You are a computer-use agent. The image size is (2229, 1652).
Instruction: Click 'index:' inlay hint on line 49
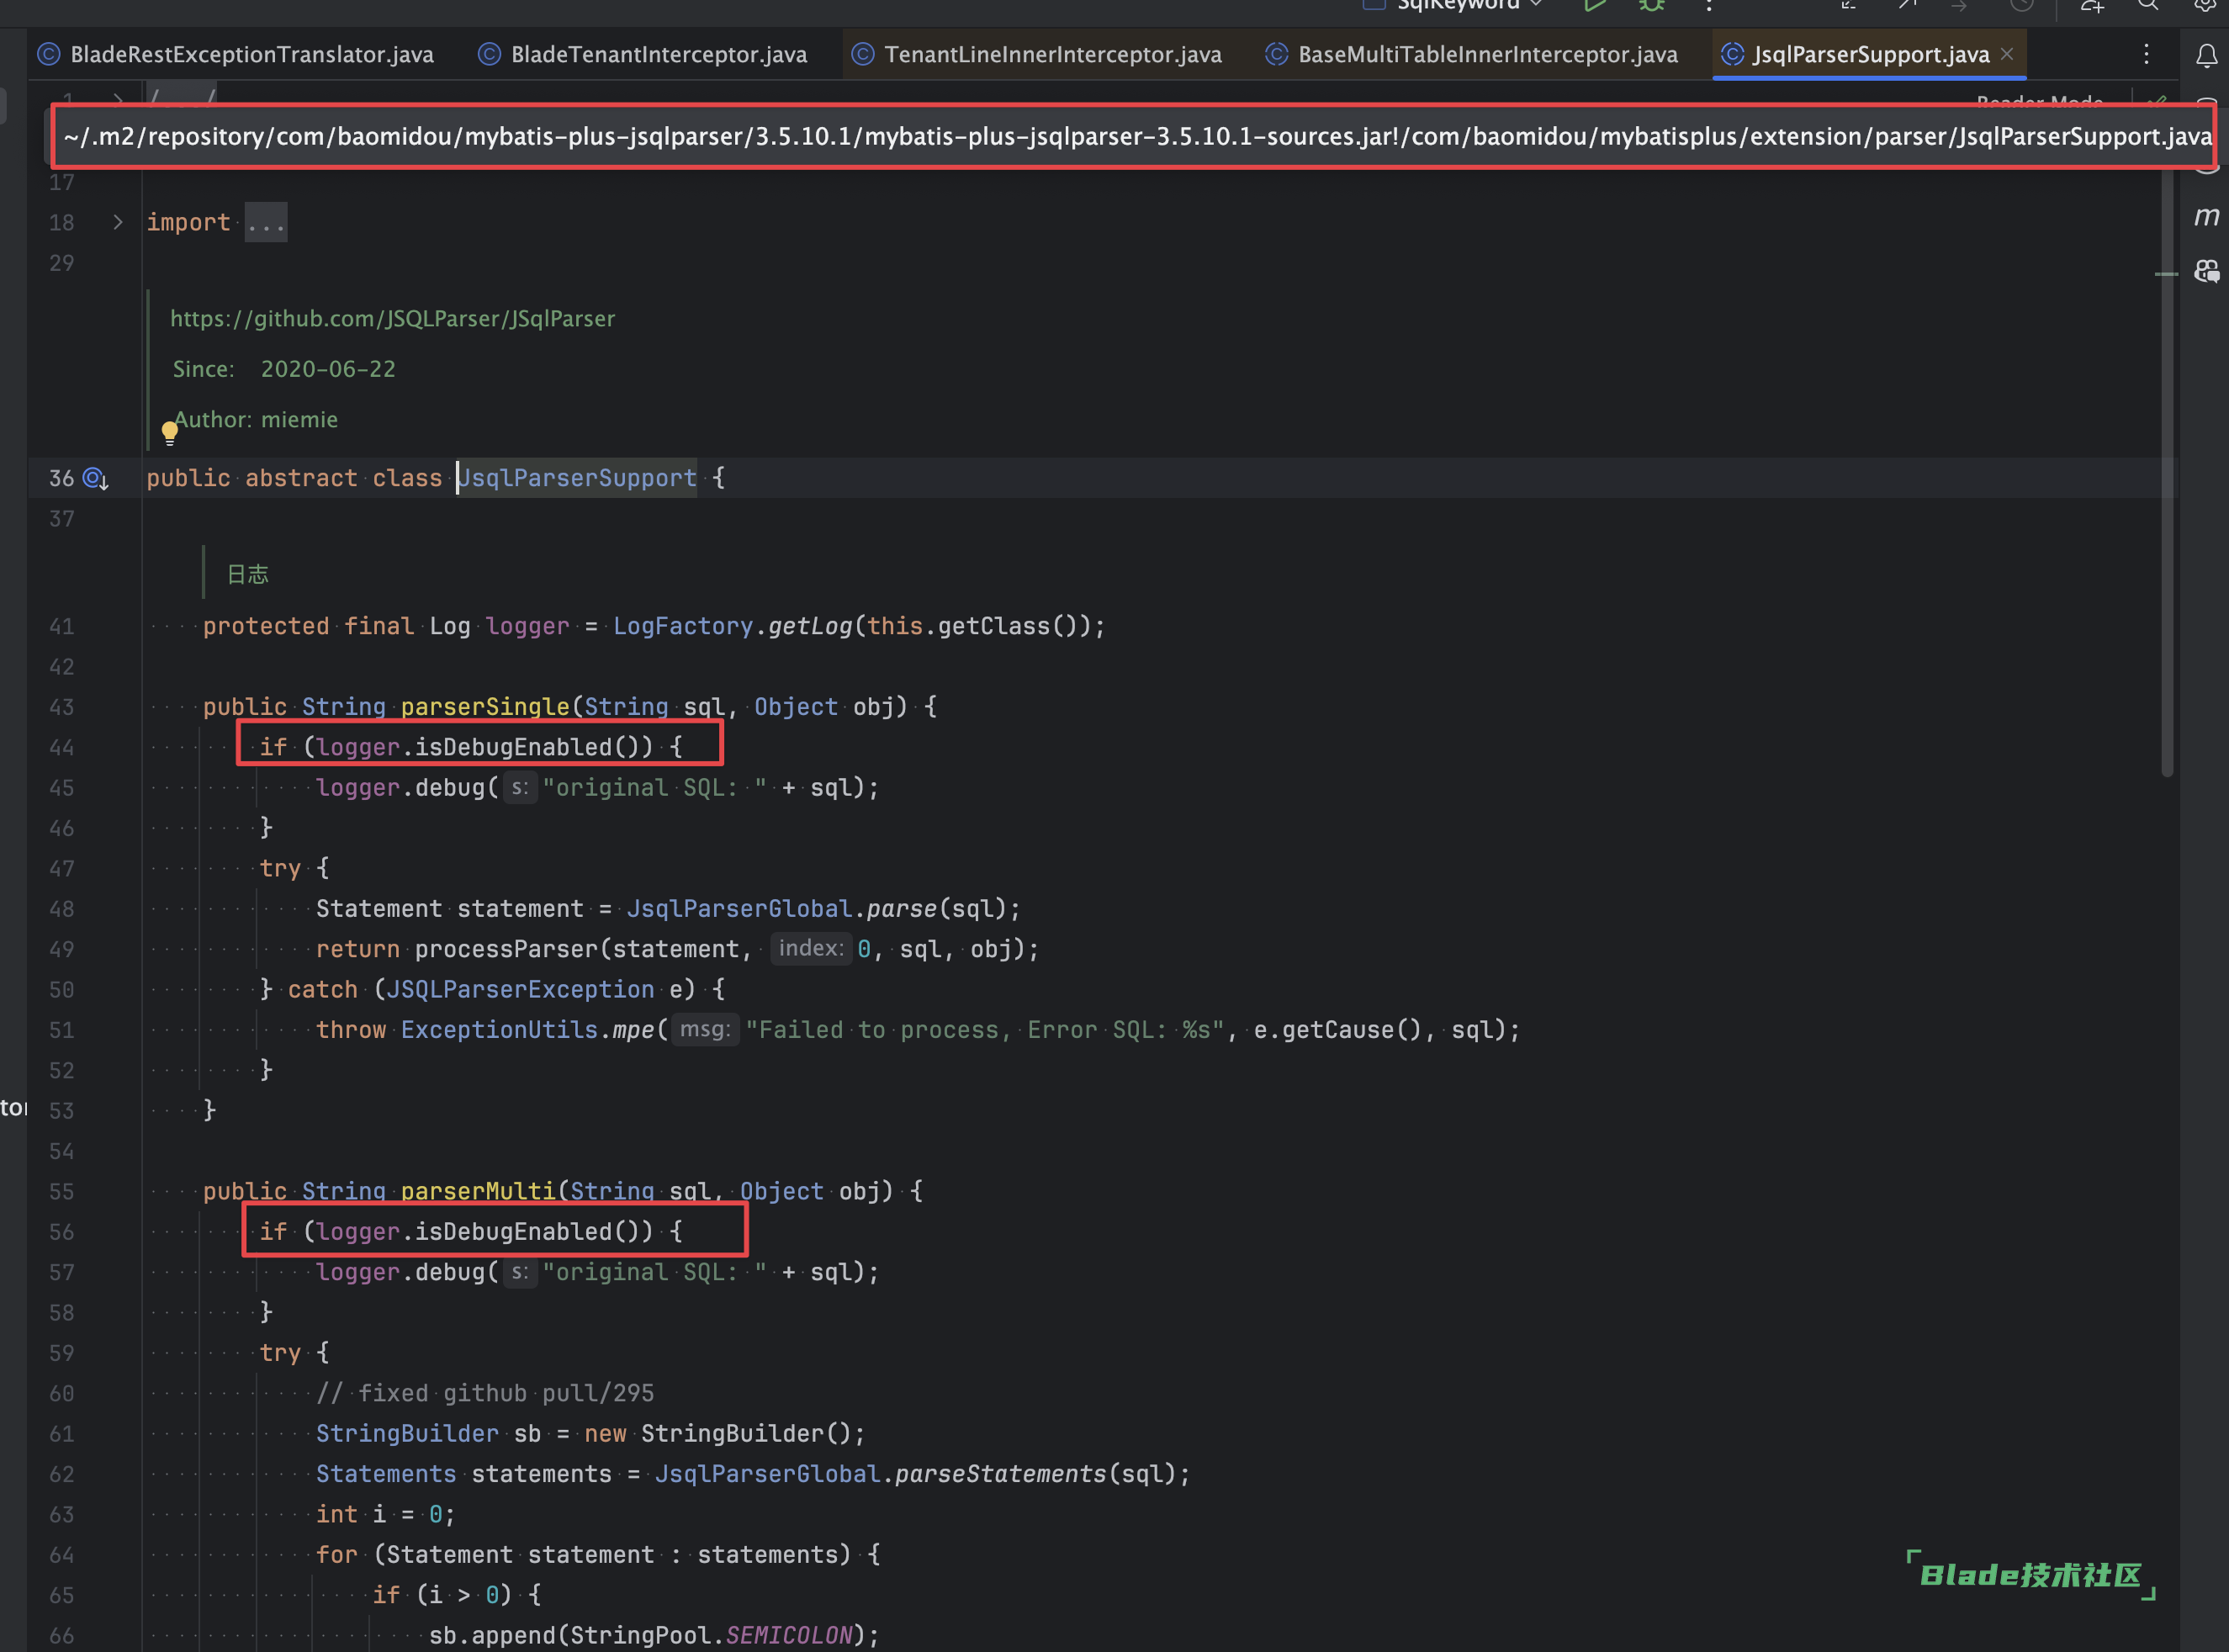click(811, 948)
